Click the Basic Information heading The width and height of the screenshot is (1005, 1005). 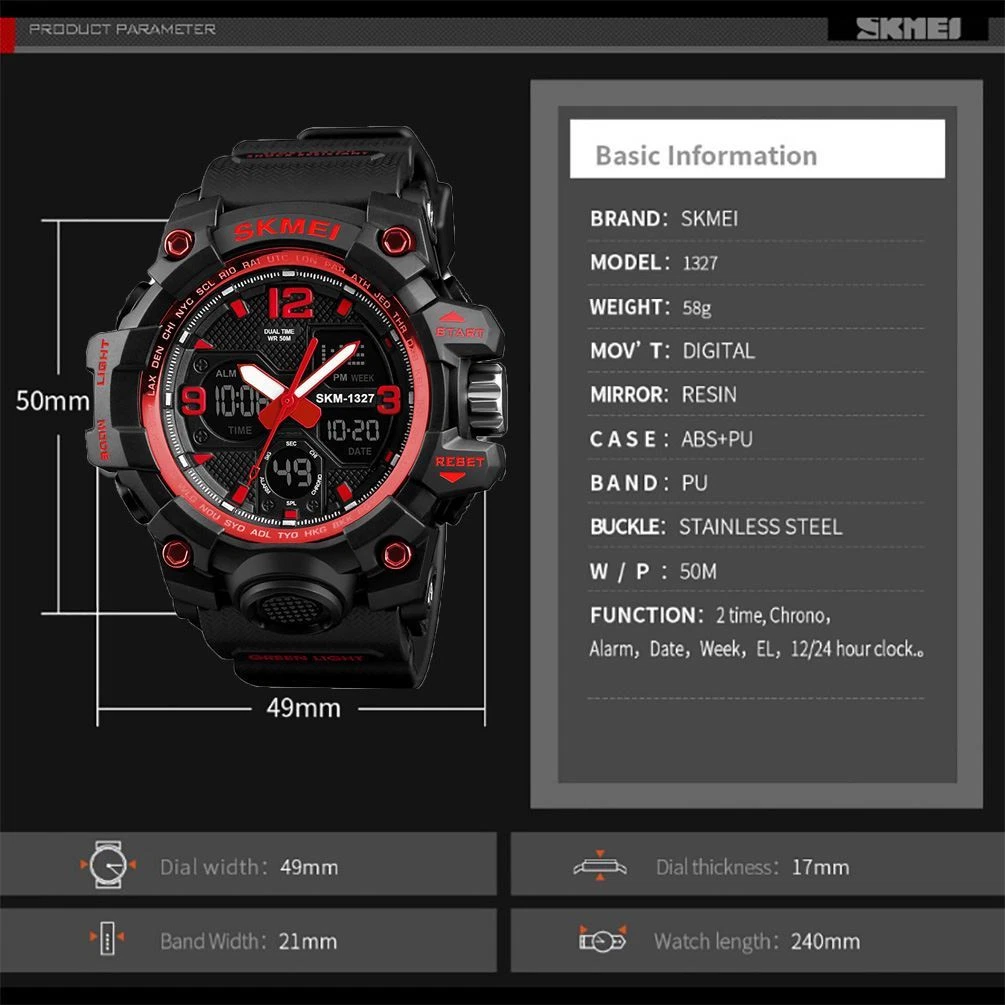706,155
